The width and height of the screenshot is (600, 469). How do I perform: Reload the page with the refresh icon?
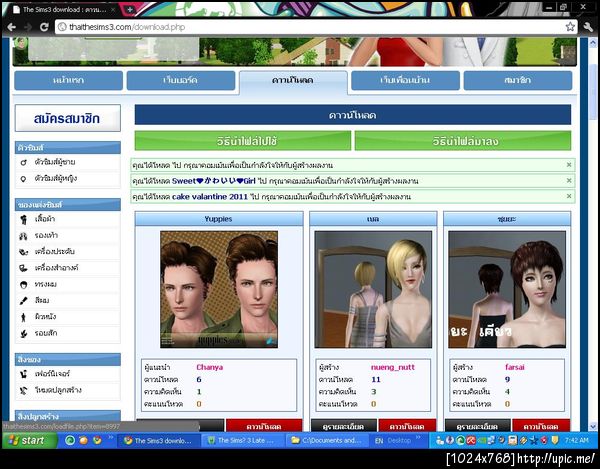click(x=44, y=27)
